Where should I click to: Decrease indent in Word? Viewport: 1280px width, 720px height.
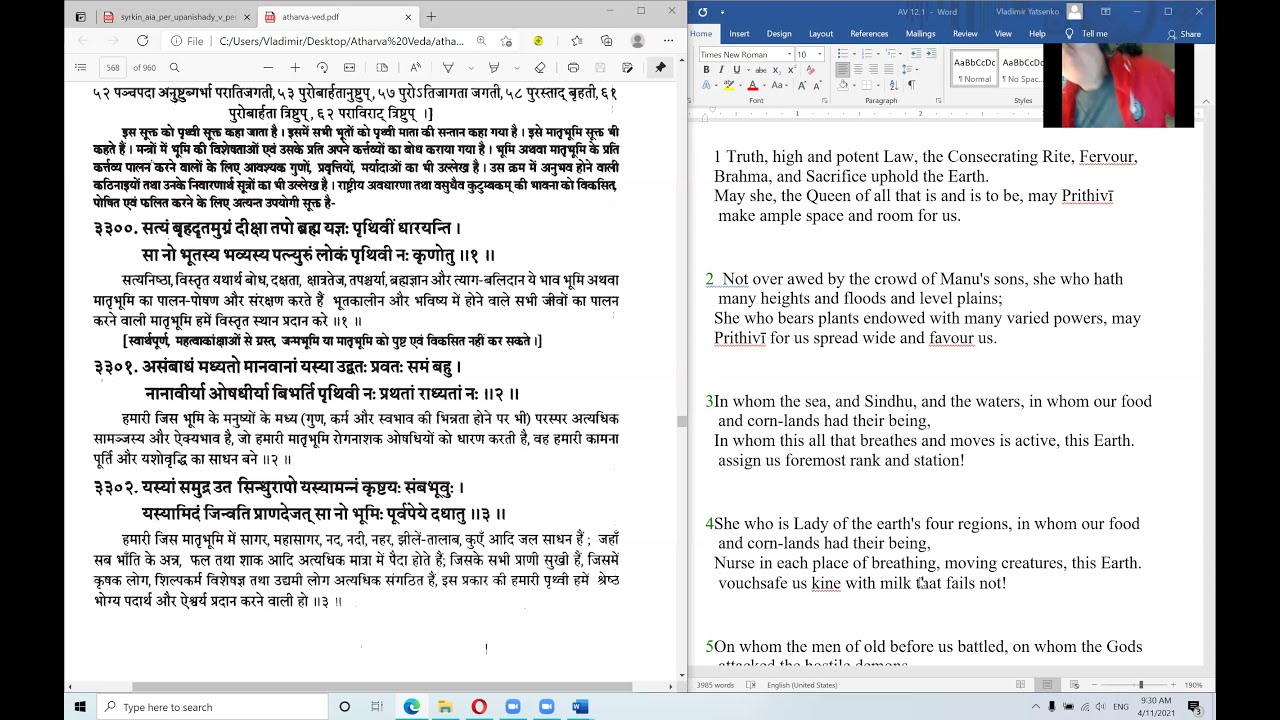pyautogui.click(x=916, y=53)
